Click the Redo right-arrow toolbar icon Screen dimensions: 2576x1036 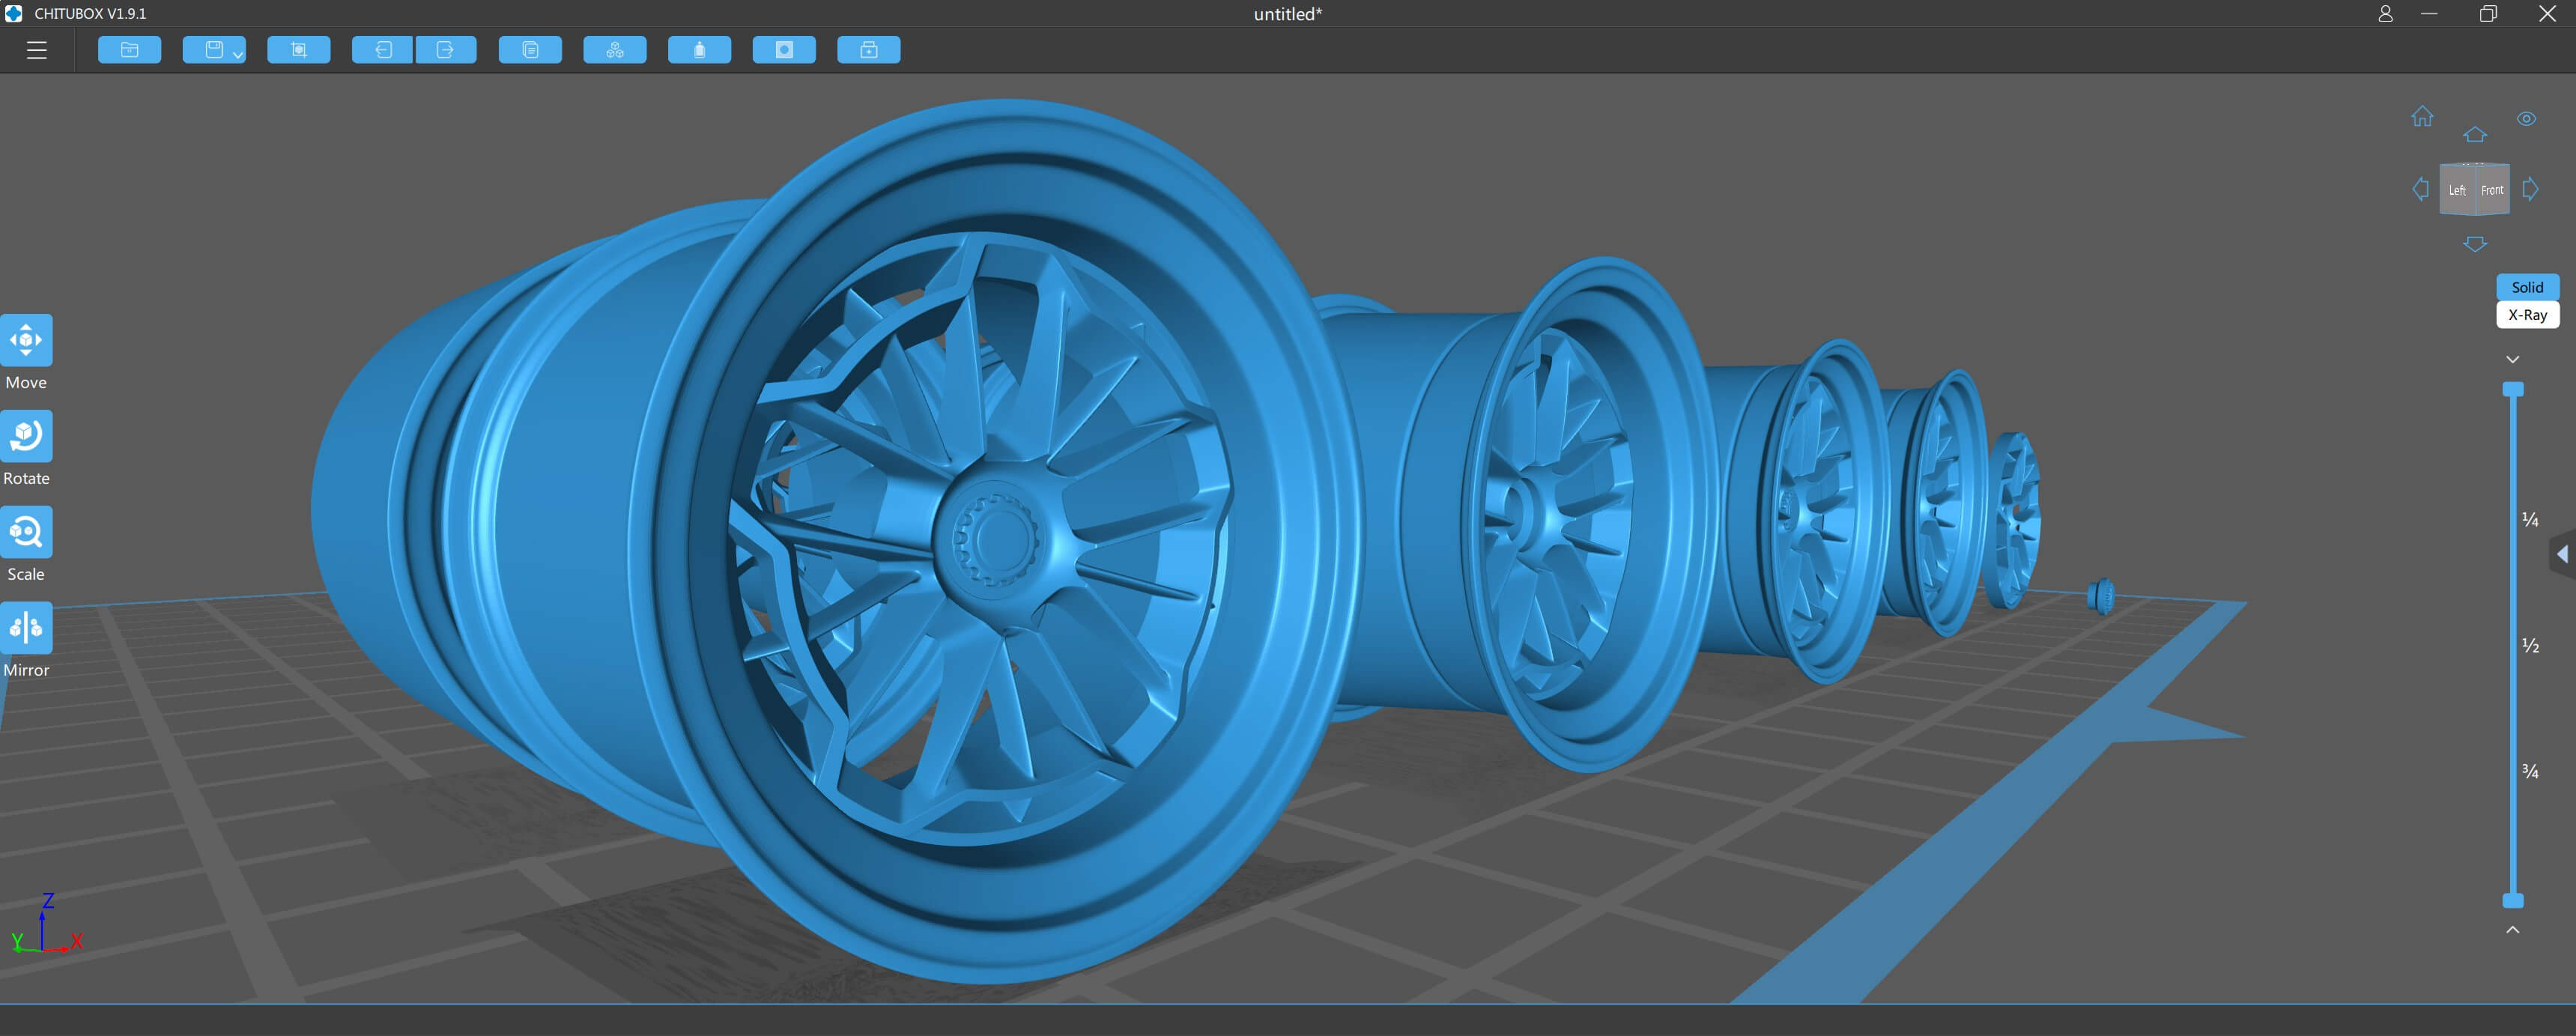(446, 50)
